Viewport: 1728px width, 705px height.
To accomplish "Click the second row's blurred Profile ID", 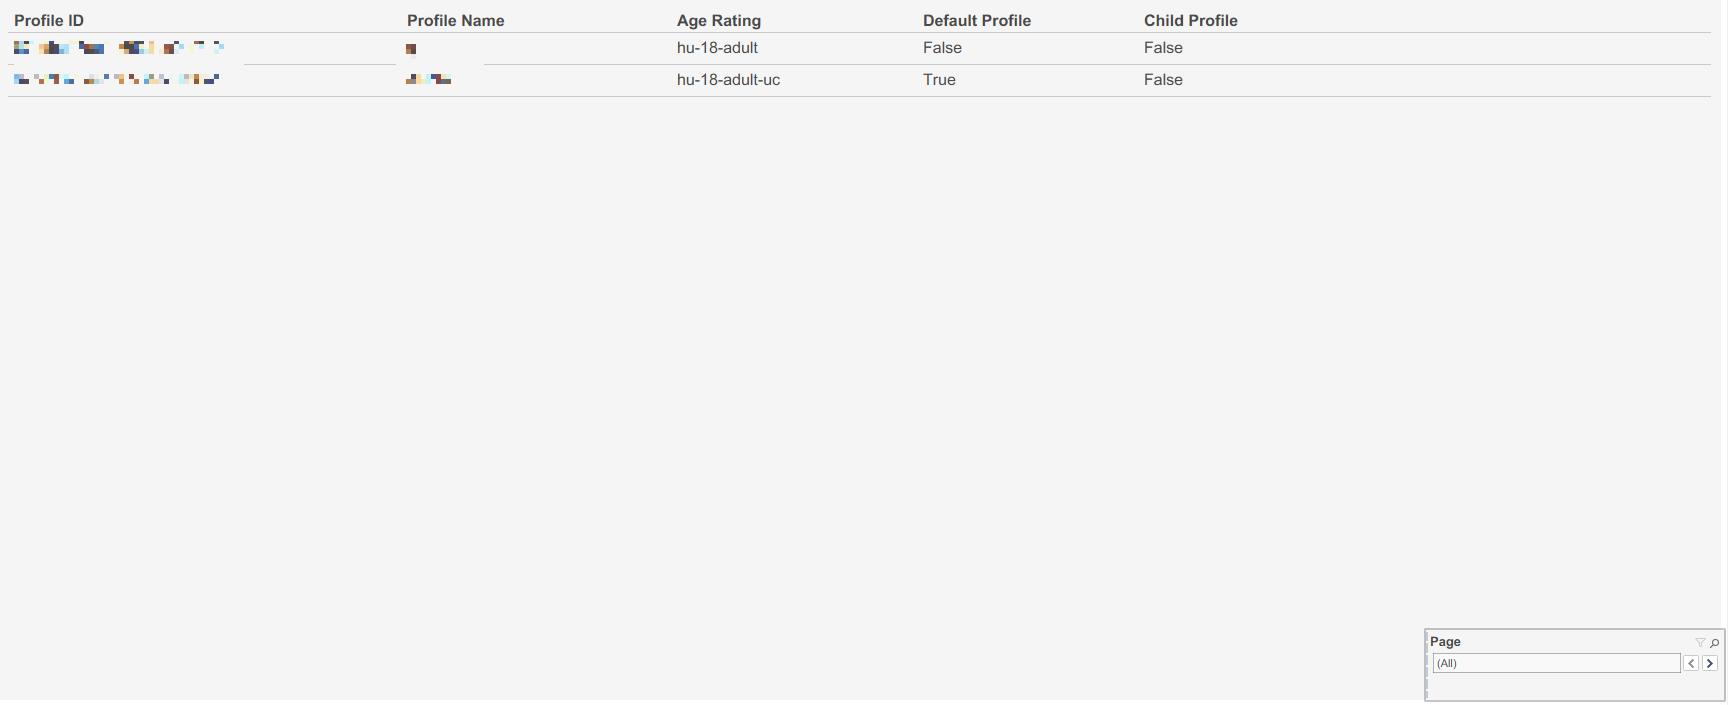I will [x=116, y=79].
